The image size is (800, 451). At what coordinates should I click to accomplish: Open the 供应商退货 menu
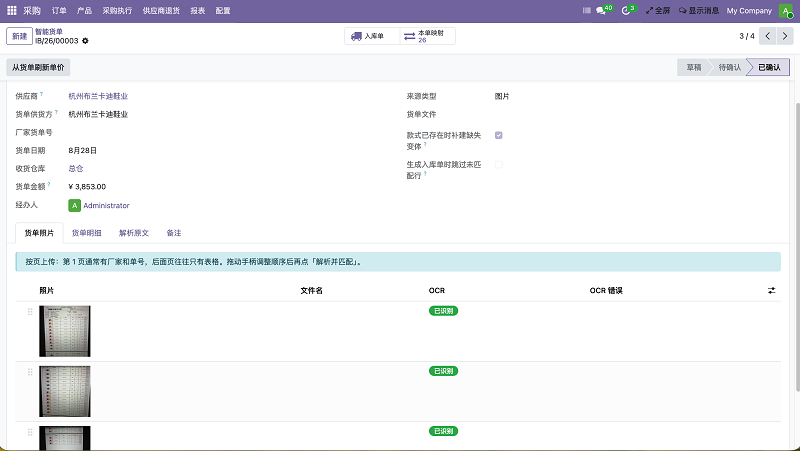(161, 11)
